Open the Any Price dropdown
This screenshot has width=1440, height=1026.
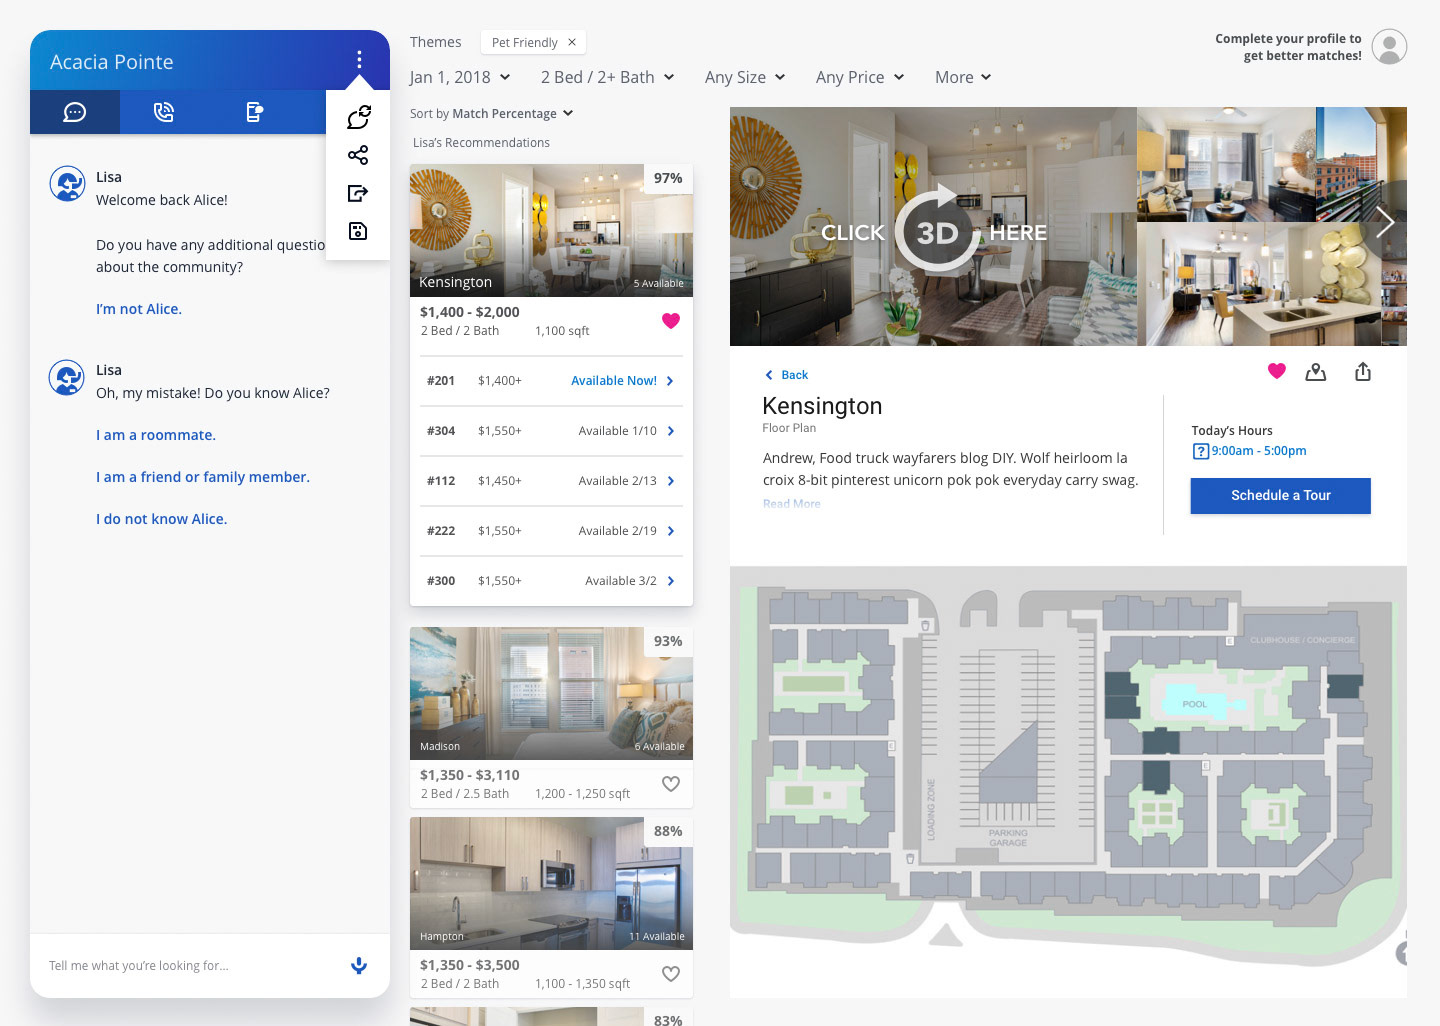tap(860, 77)
